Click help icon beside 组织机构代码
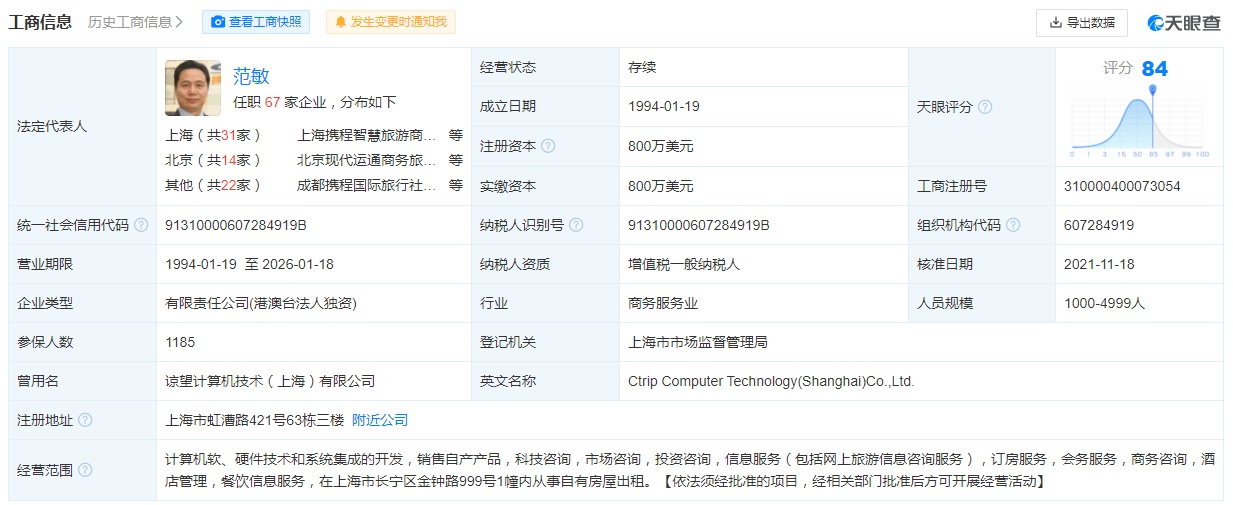 coord(1013,225)
